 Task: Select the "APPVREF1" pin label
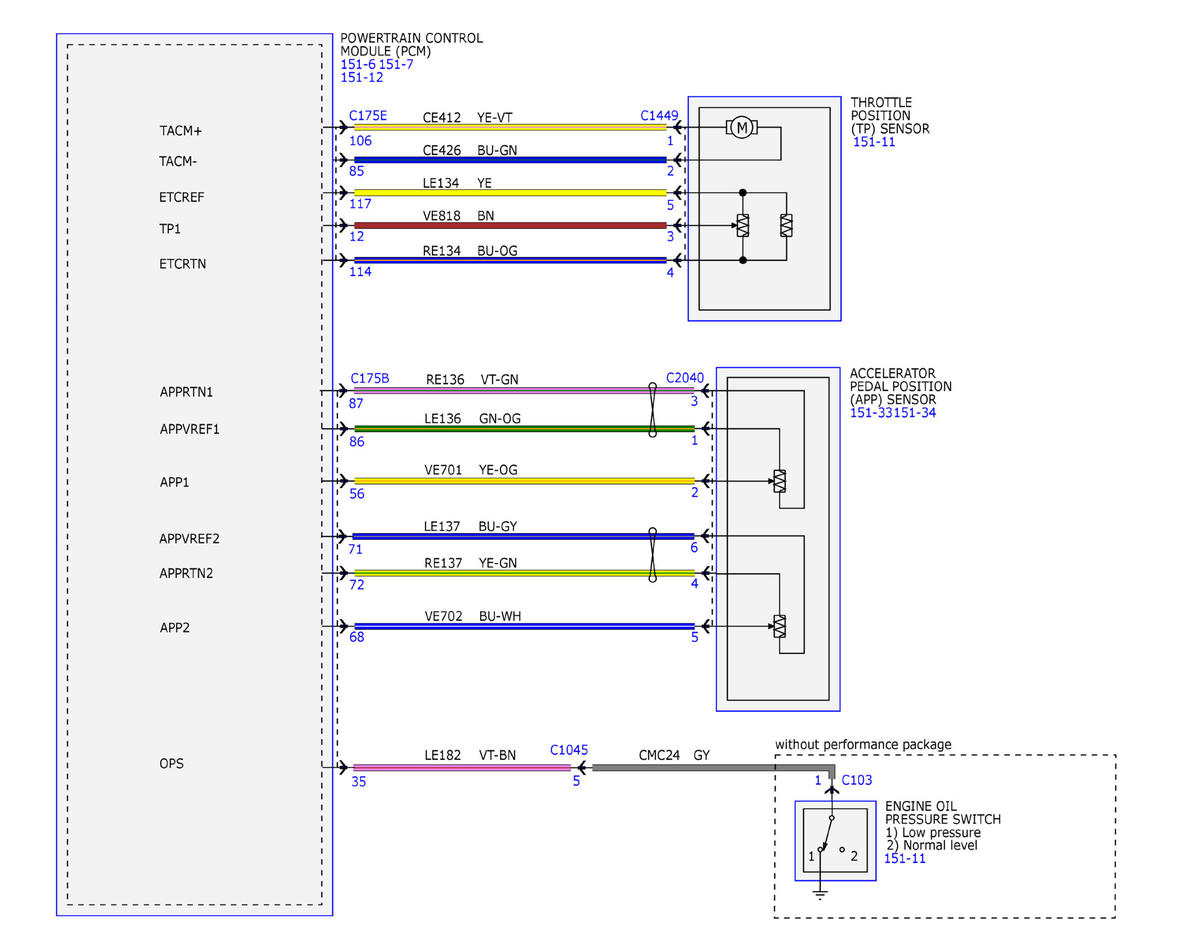189,429
